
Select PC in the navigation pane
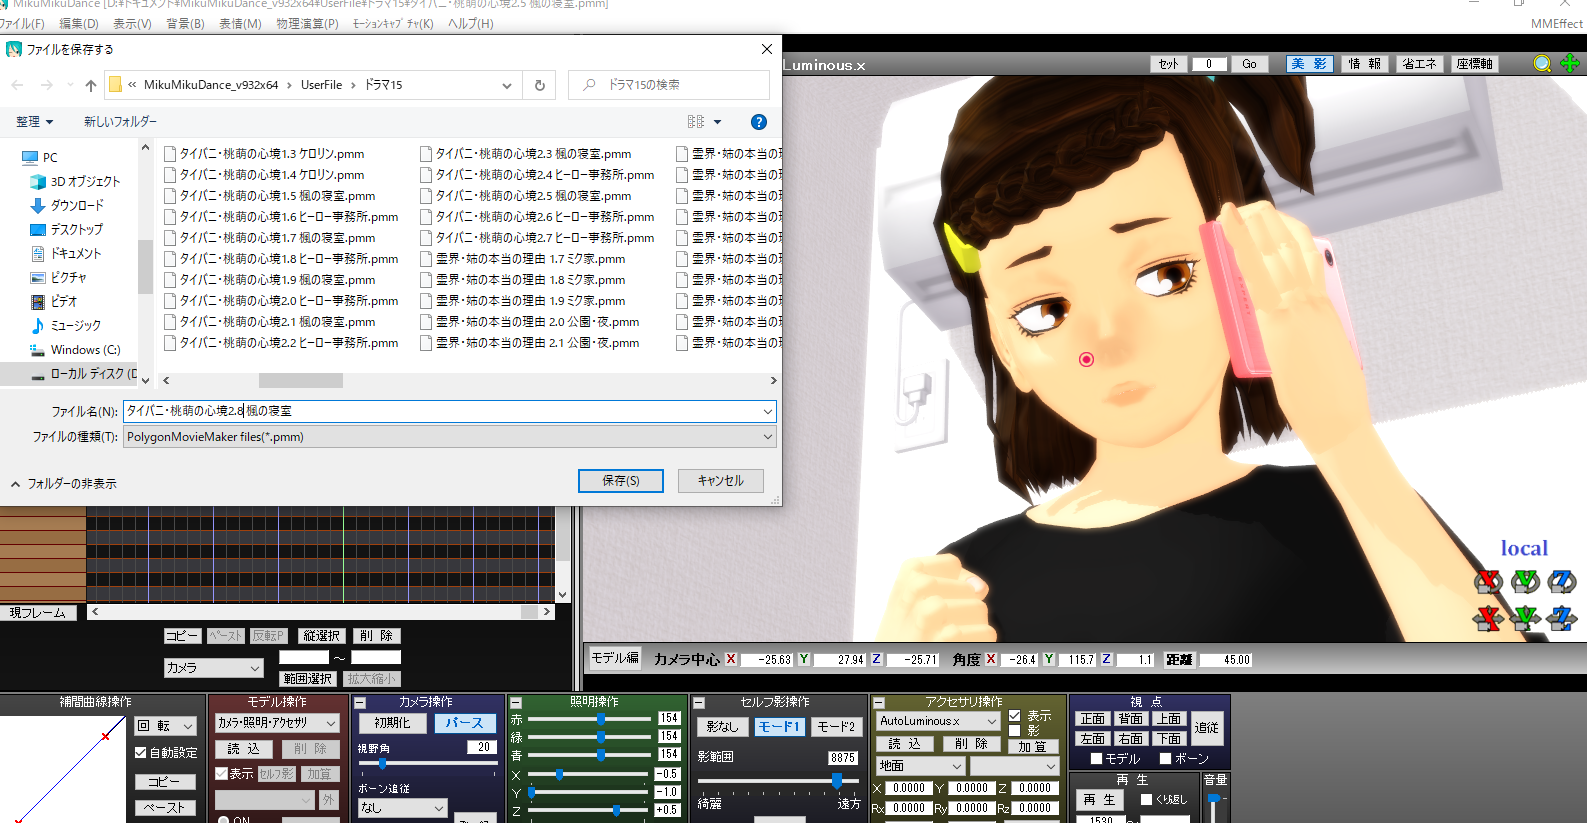[40, 158]
